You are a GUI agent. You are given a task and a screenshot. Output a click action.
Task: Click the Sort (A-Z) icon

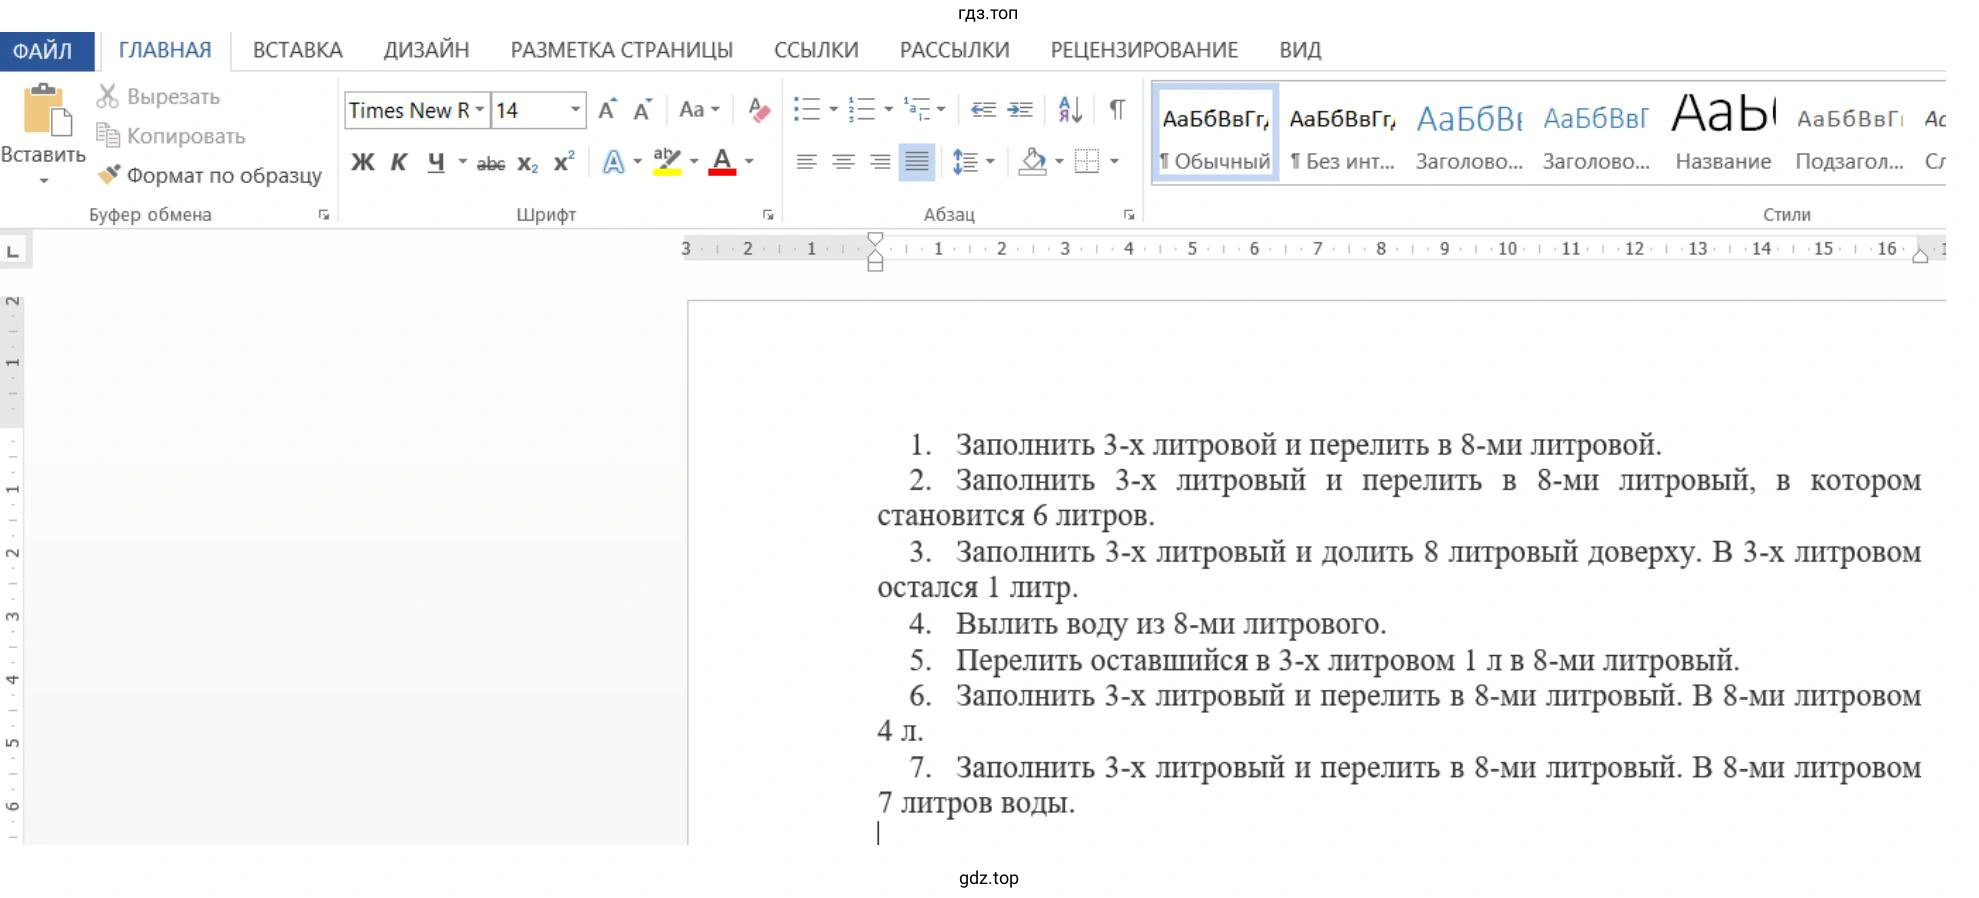[1069, 109]
